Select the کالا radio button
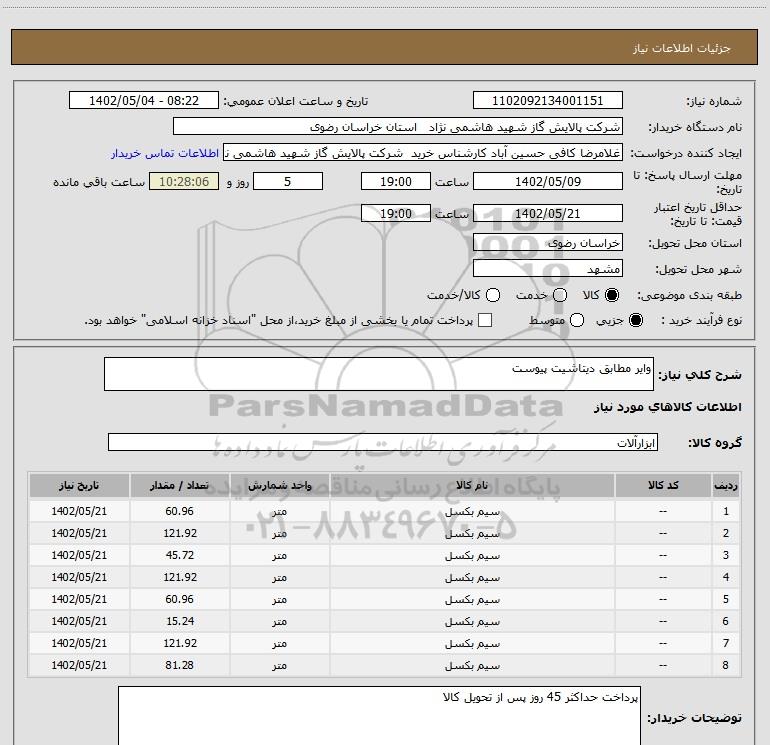Viewport: 770px width, 745px height. pos(612,295)
